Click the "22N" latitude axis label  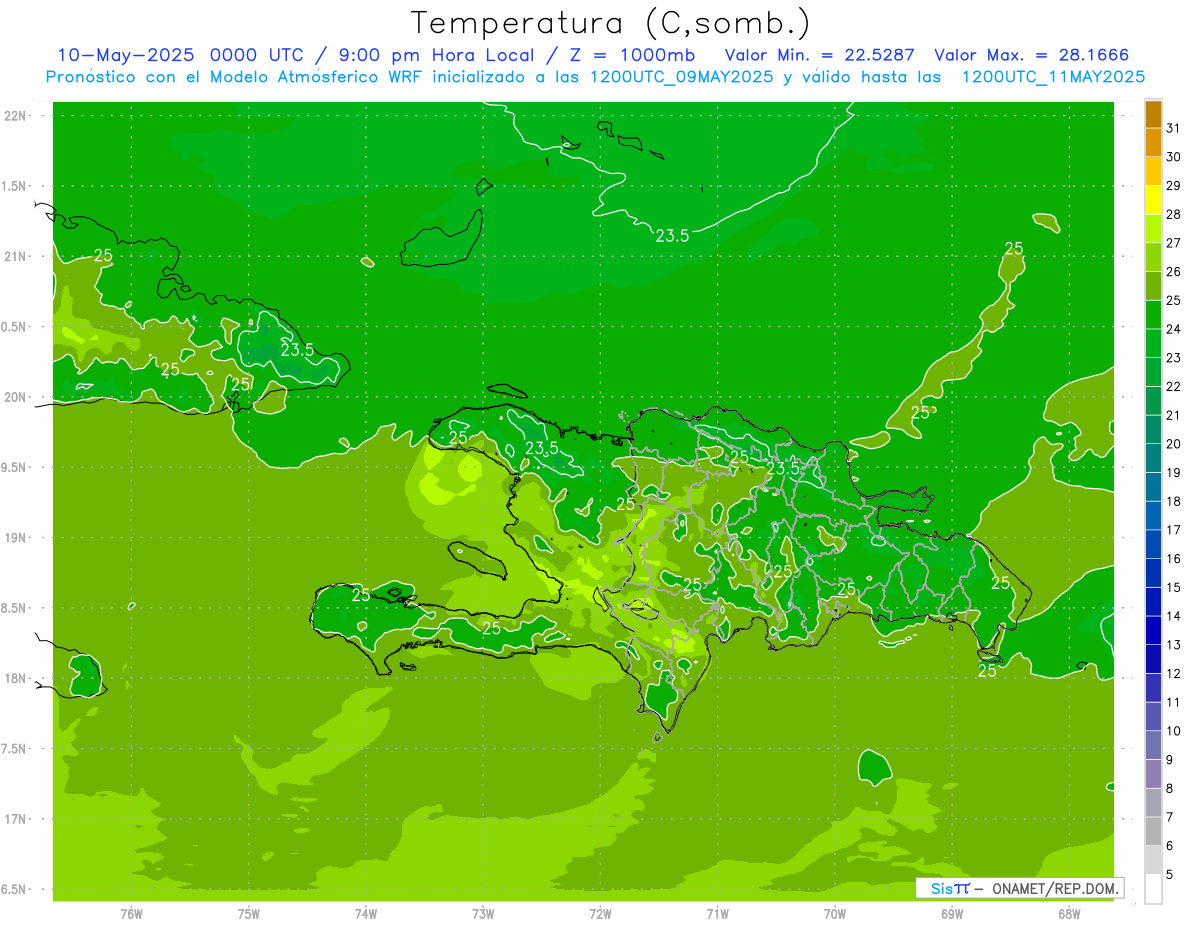pos(16,116)
